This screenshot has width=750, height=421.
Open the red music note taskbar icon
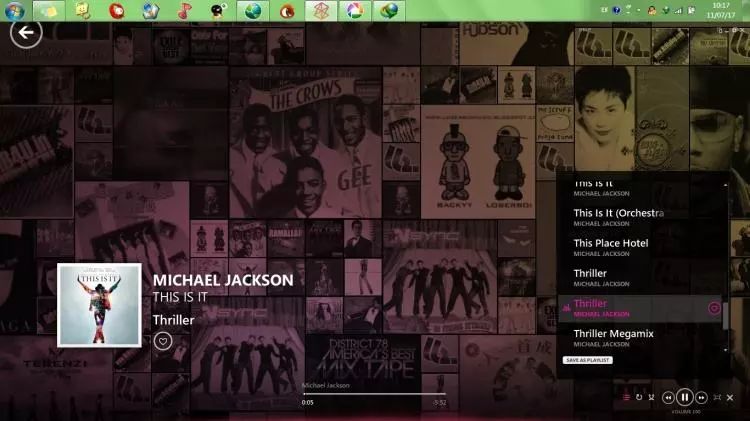coord(184,11)
